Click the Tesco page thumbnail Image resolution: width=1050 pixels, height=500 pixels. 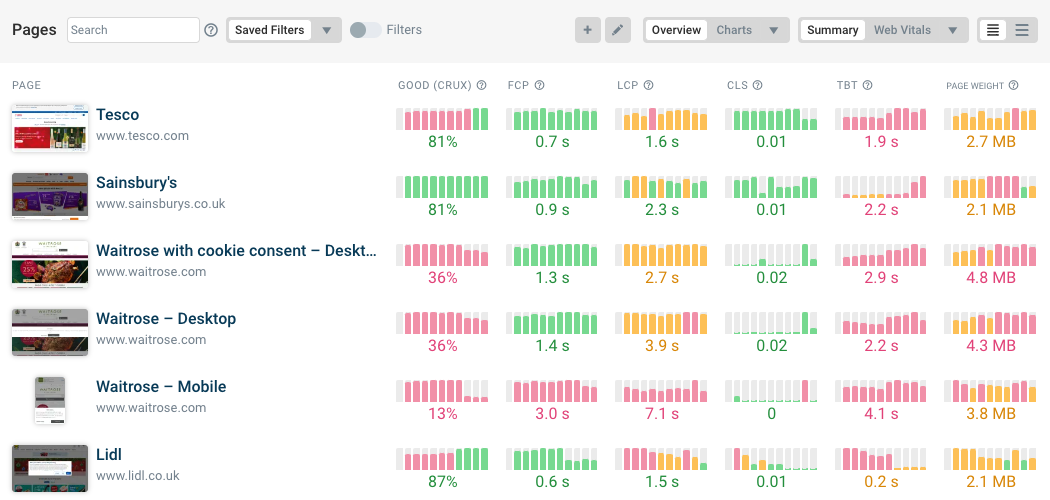(x=50, y=127)
